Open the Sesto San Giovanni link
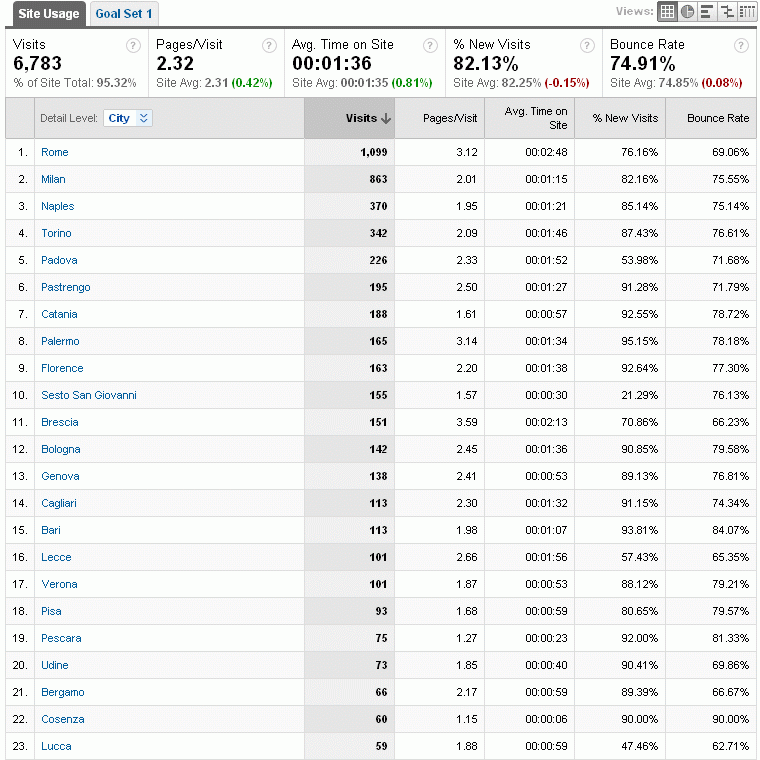The height and width of the screenshot is (760, 760). 89,395
